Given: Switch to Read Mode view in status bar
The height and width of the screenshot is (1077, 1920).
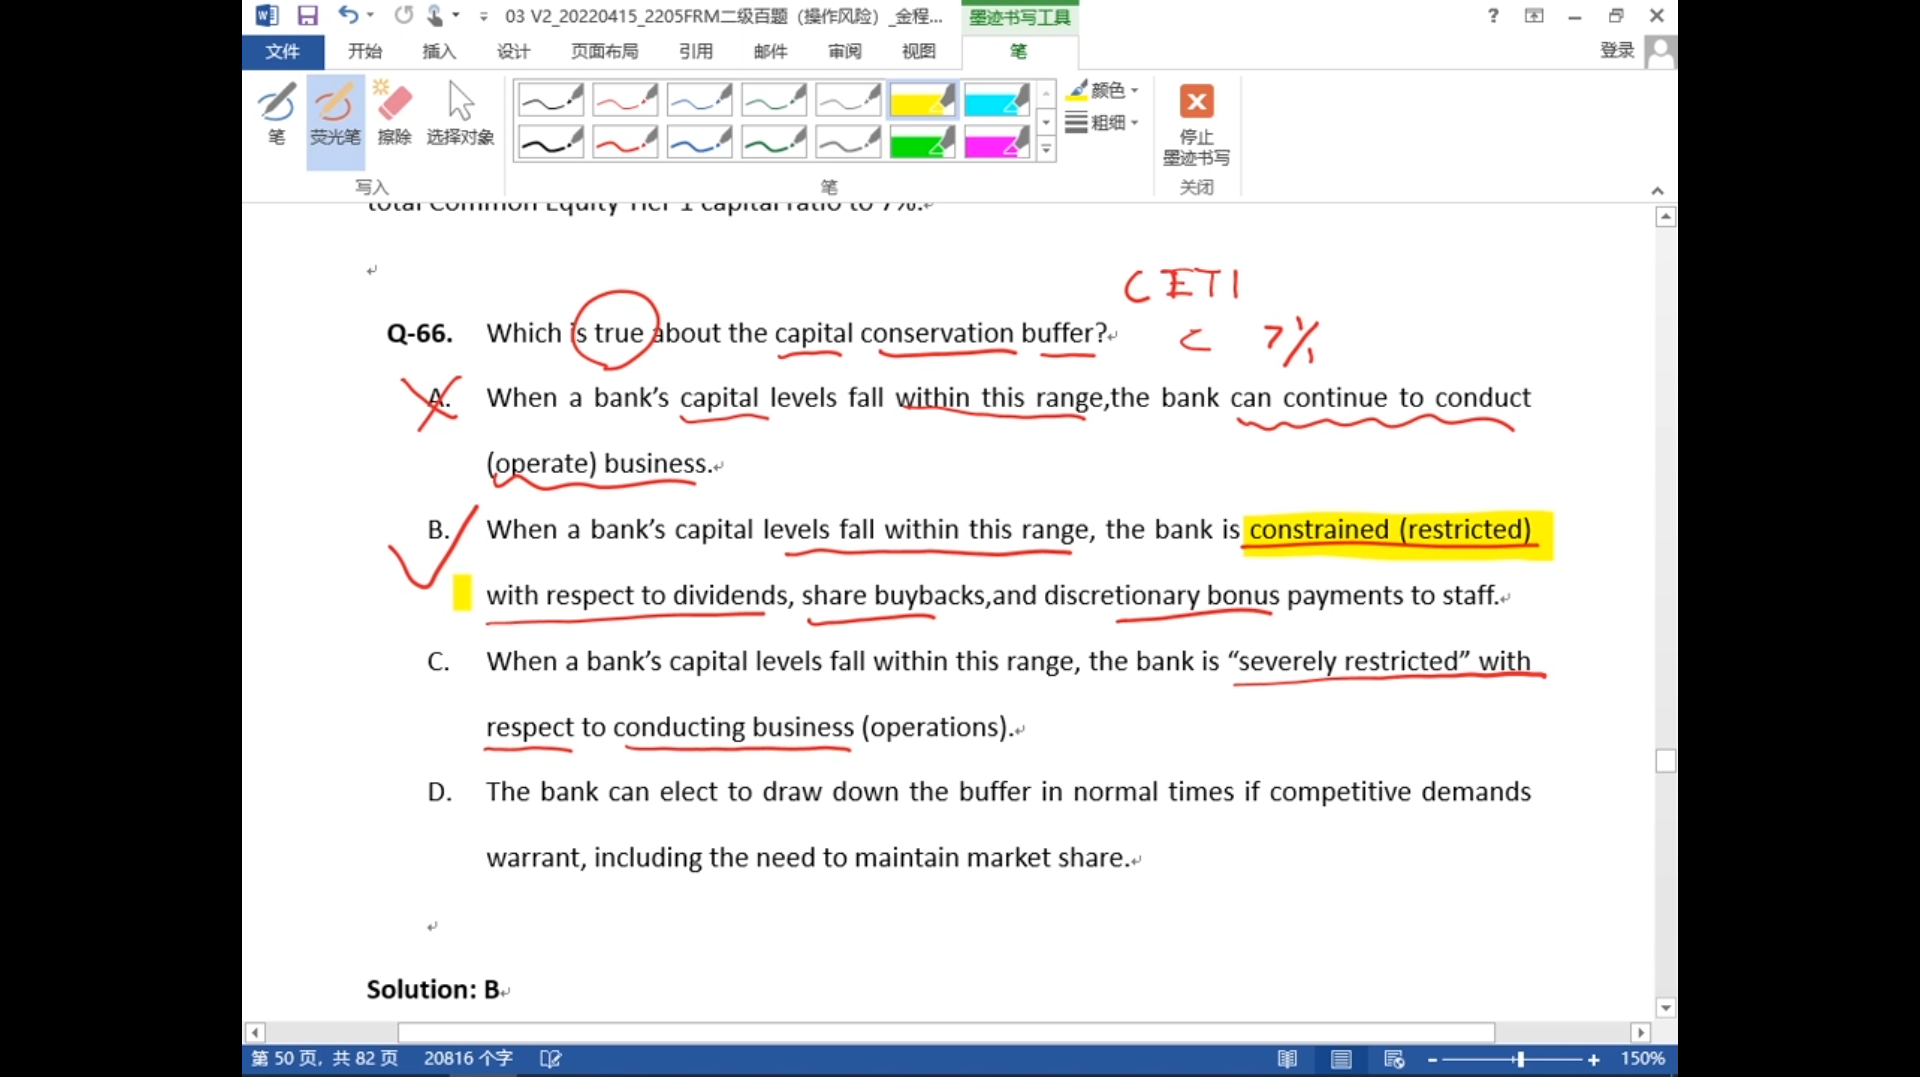Looking at the screenshot, I should pos(1287,1059).
